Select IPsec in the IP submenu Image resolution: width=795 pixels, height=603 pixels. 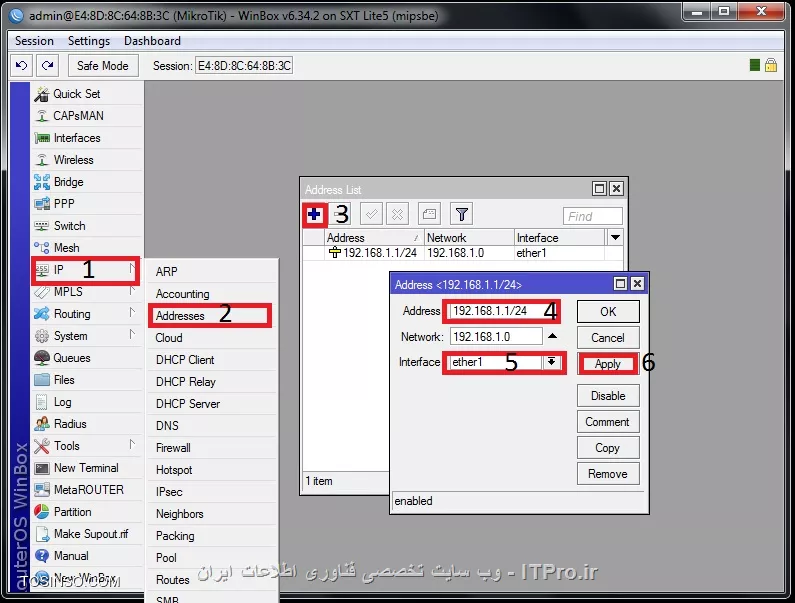[212, 492]
